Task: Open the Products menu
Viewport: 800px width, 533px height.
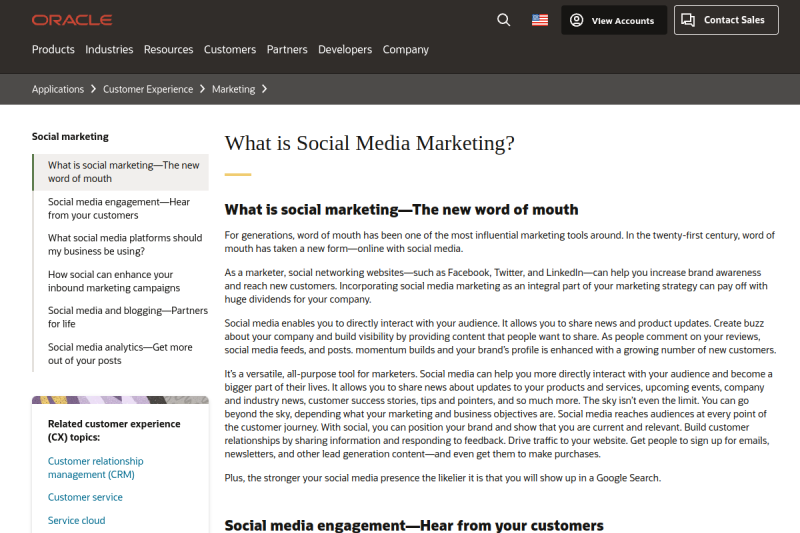Action: [53, 49]
